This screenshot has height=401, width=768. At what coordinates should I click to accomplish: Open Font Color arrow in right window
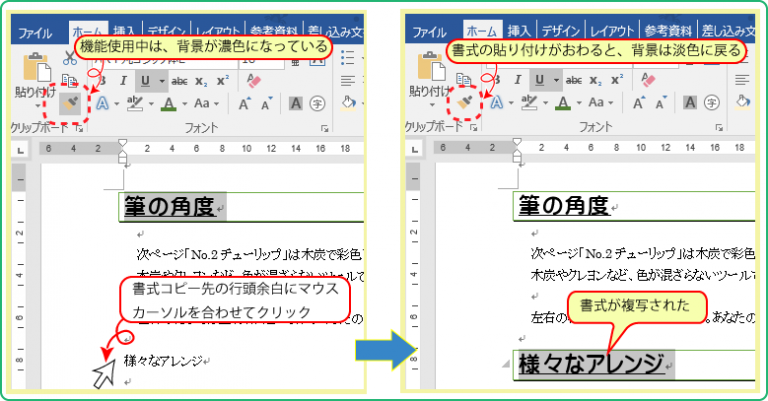click(579, 103)
